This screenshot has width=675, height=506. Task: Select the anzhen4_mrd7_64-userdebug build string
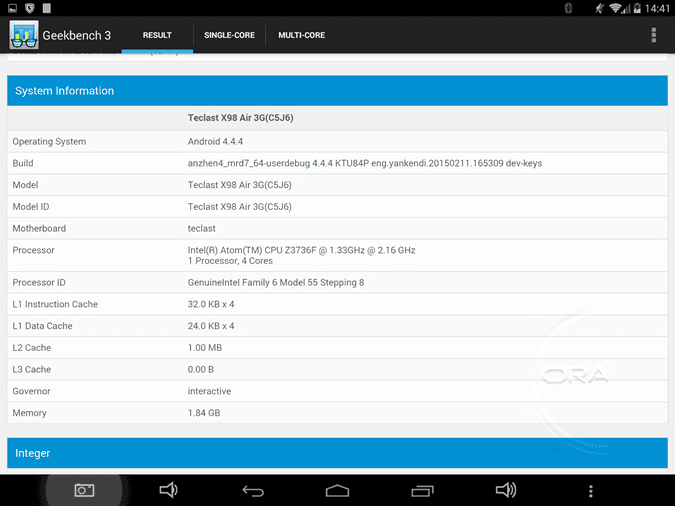point(365,163)
